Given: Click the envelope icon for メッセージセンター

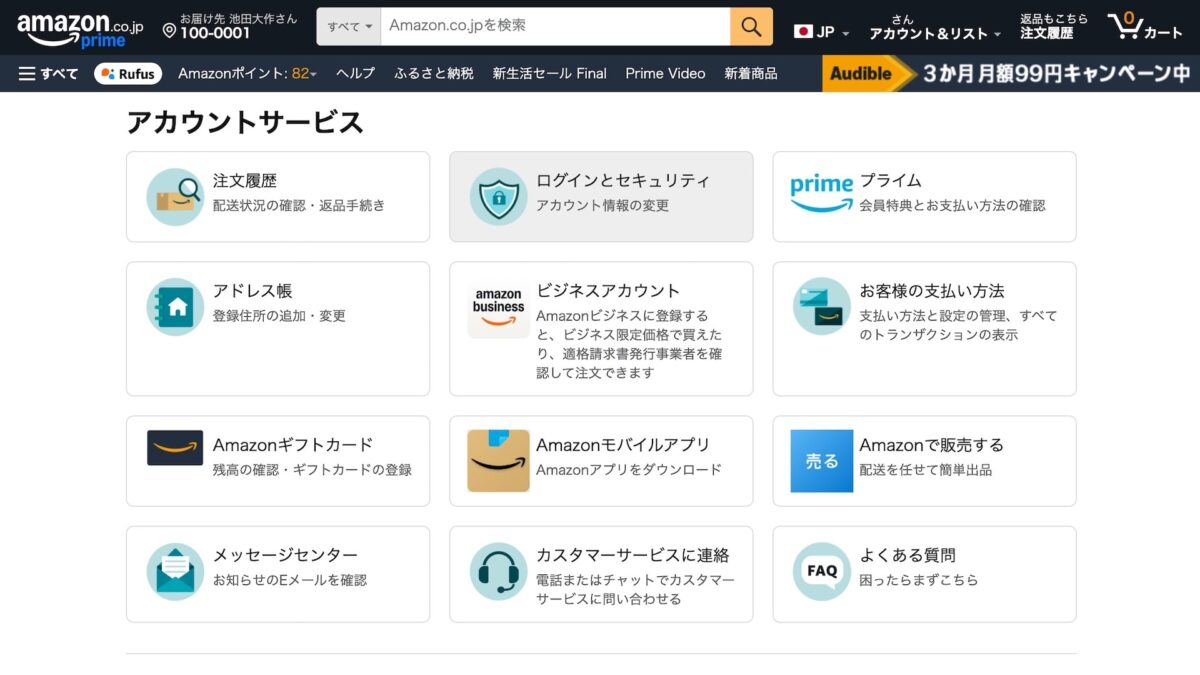Looking at the screenshot, I should pyautogui.click(x=175, y=572).
